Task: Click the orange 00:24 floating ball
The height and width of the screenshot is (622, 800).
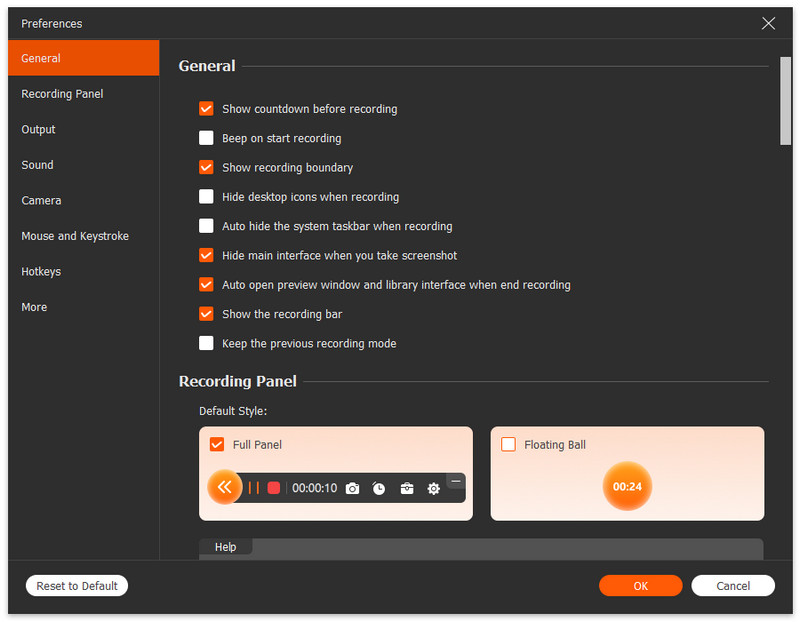Action: coord(627,486)
